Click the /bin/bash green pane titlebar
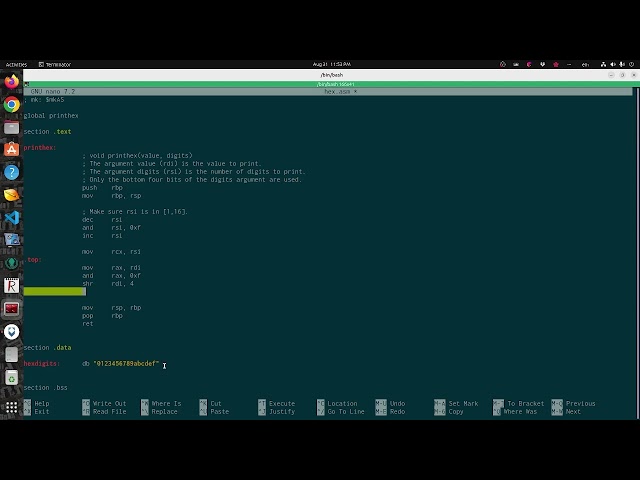640x480 pixels. click(330, 84)
